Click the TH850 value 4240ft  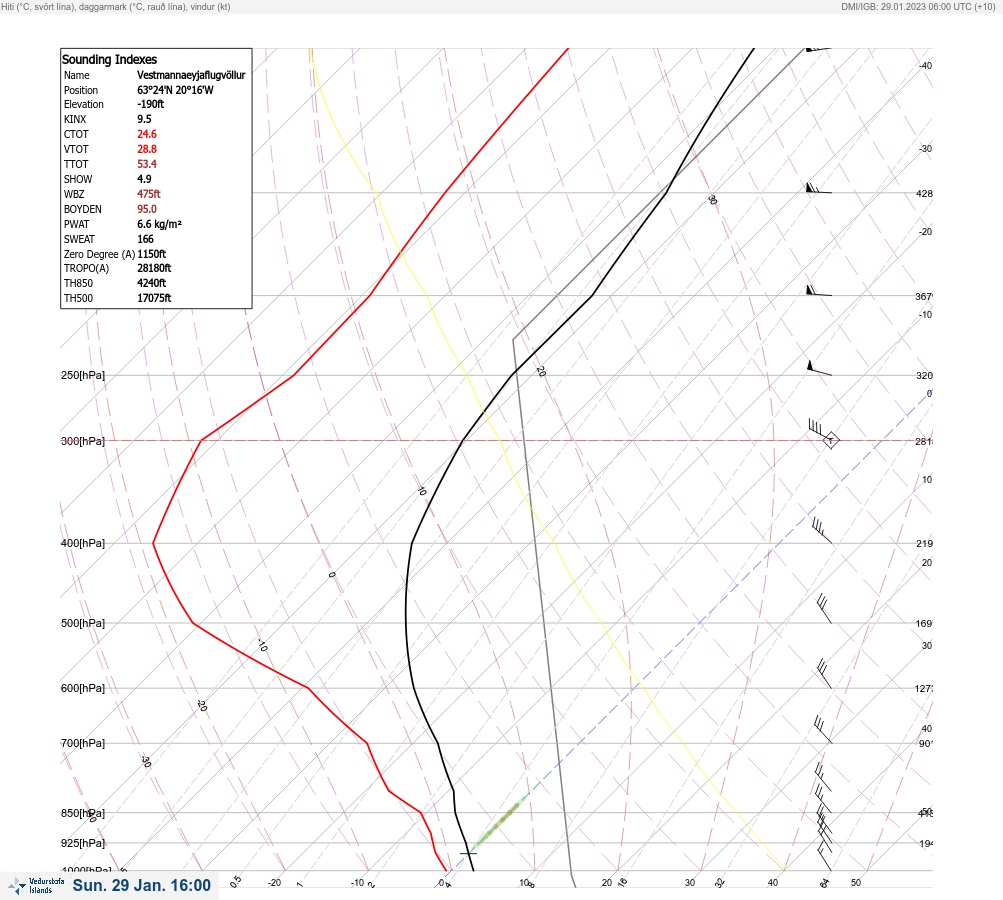(152, 283)
